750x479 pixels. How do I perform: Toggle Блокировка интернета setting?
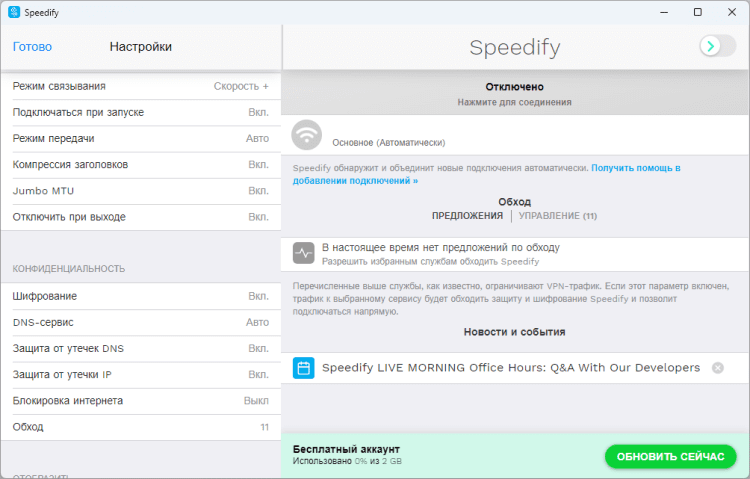[257, 401]
